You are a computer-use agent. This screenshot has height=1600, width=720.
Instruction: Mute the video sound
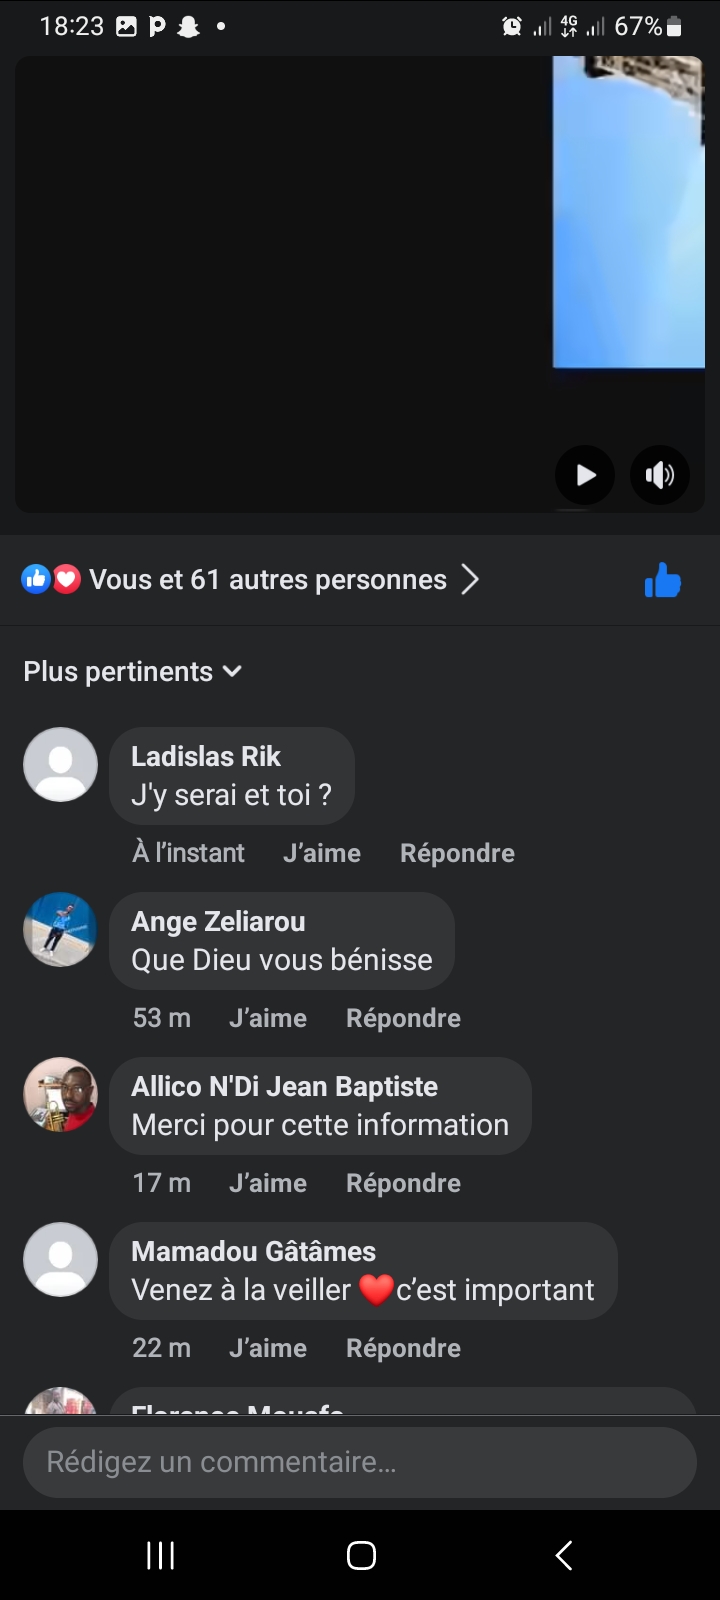coord(660,475)
